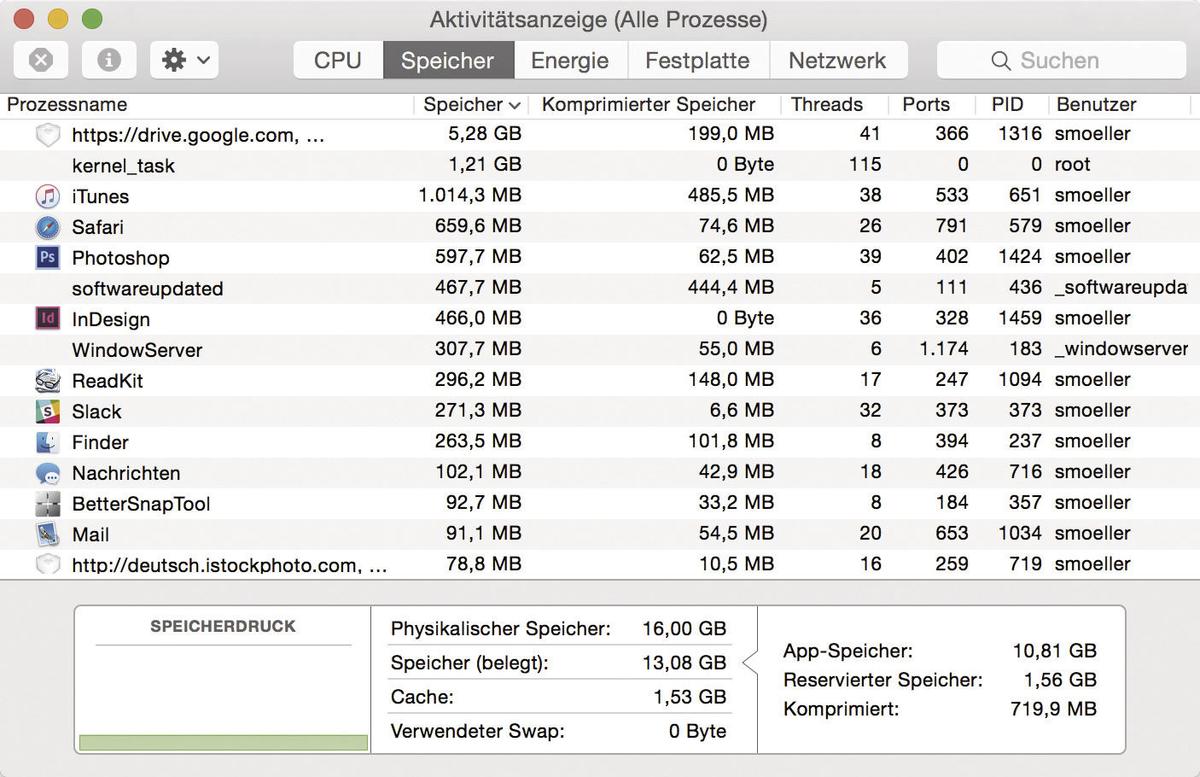Click the 1.014,3 MB memory value
This screenshot has width=1200, height=777.
pos(470,196)
